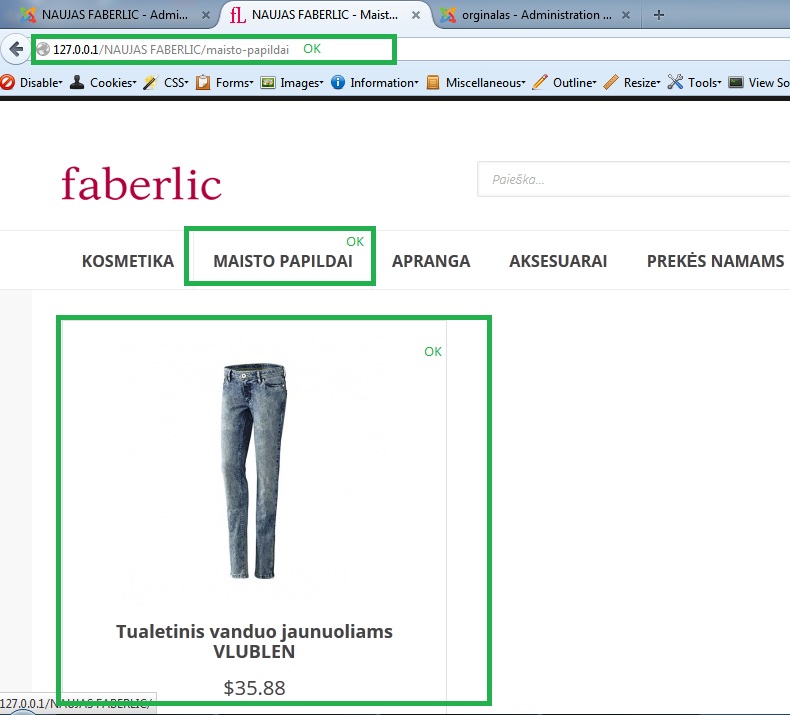Close the orginalas Administration tab
Viewport: 790px width, 715px height.
(626, 16)
